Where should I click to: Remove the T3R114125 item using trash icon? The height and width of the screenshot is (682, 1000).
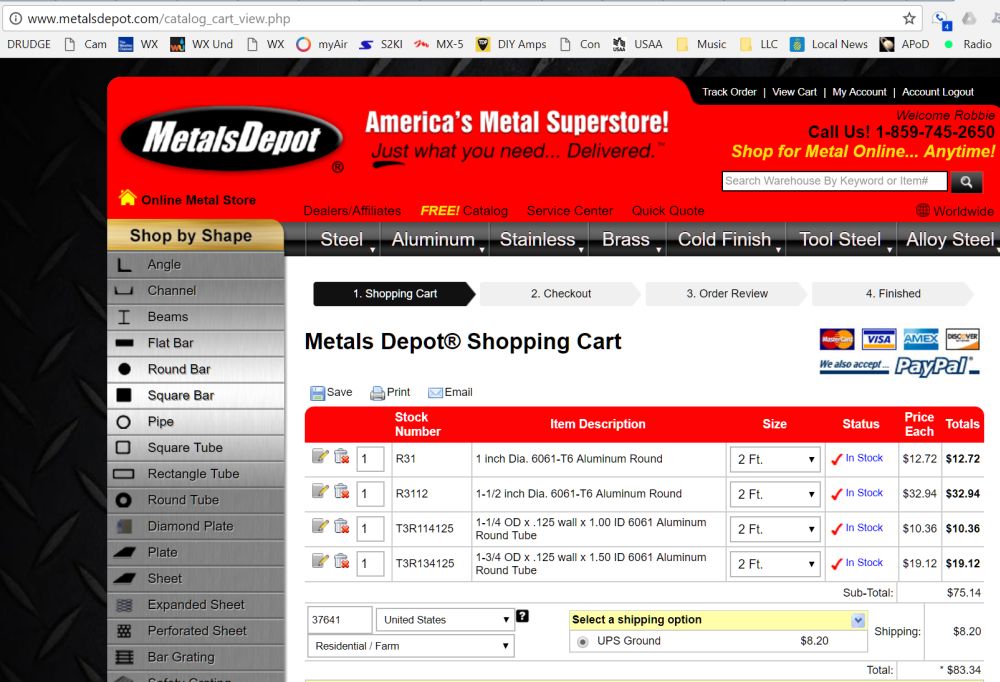(341, 526)
